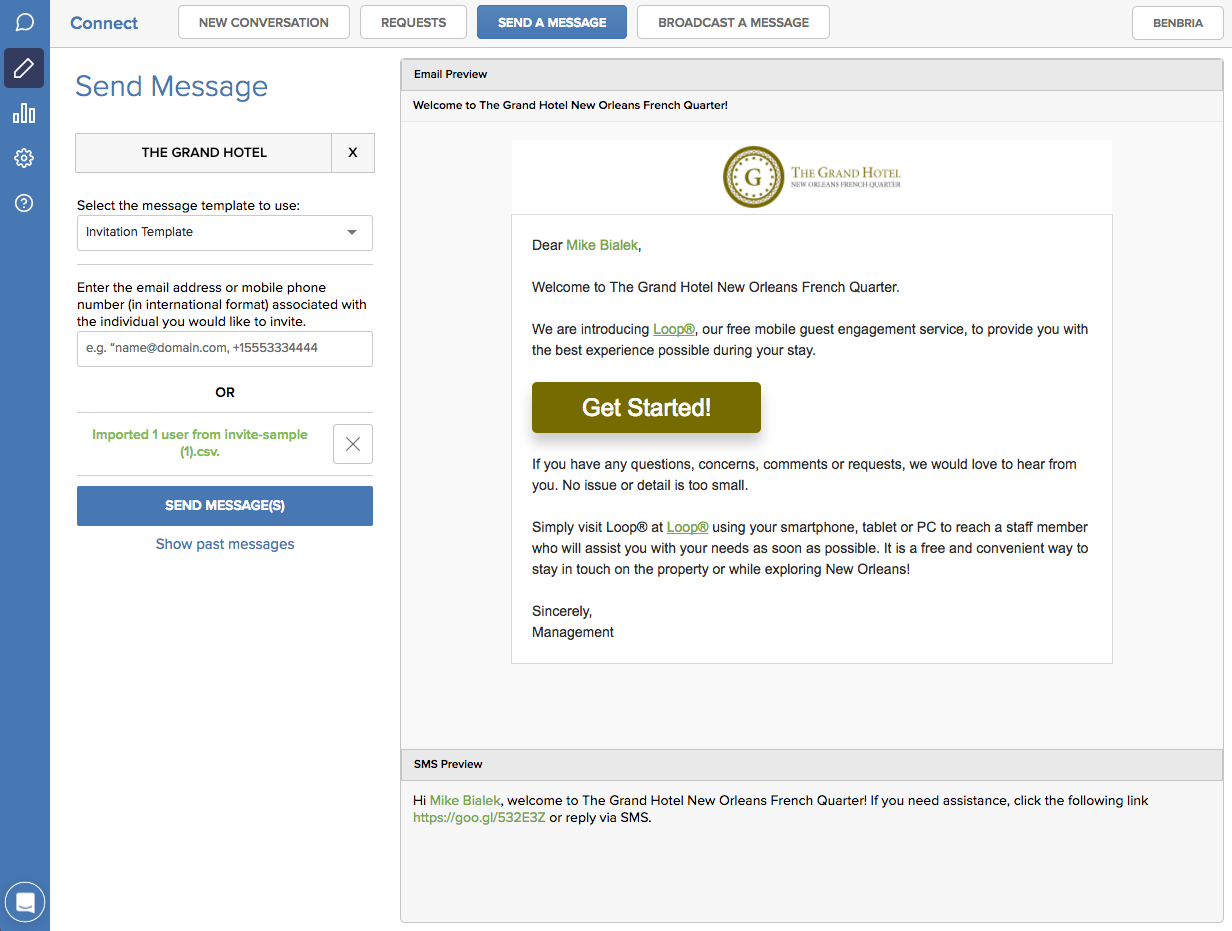Viewport: 1232px width, 931px height.
Task: Click the email subject line text
Action: (x=570, y=105)
